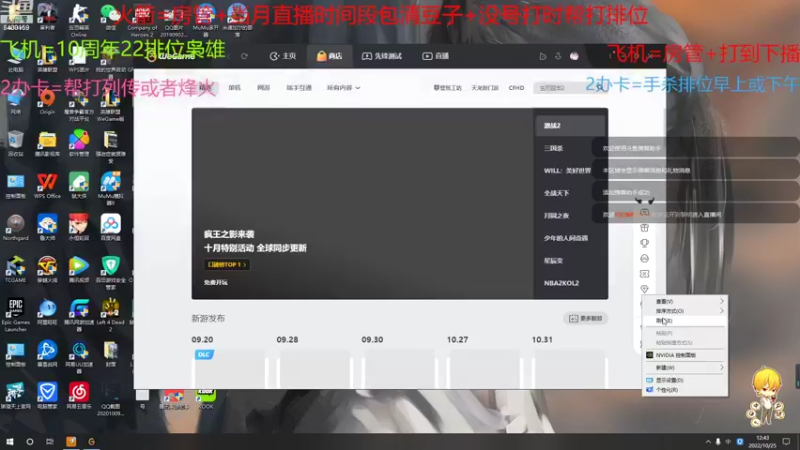Viewport: 800px width, 450px height.
Task: Expand New submenu in context menu
Action: pos(685,367)
